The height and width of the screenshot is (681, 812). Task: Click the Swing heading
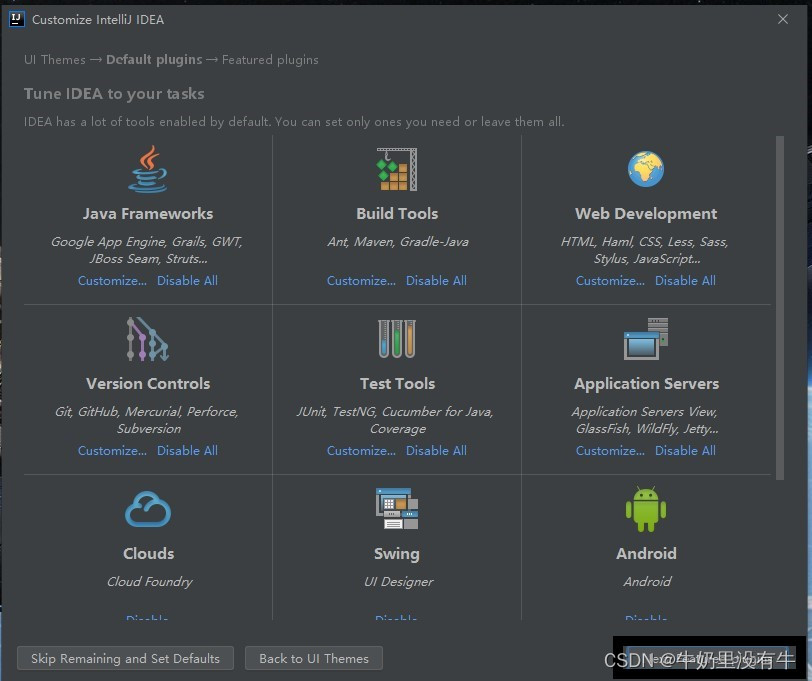pyautogui.click(x=397, y=554)
